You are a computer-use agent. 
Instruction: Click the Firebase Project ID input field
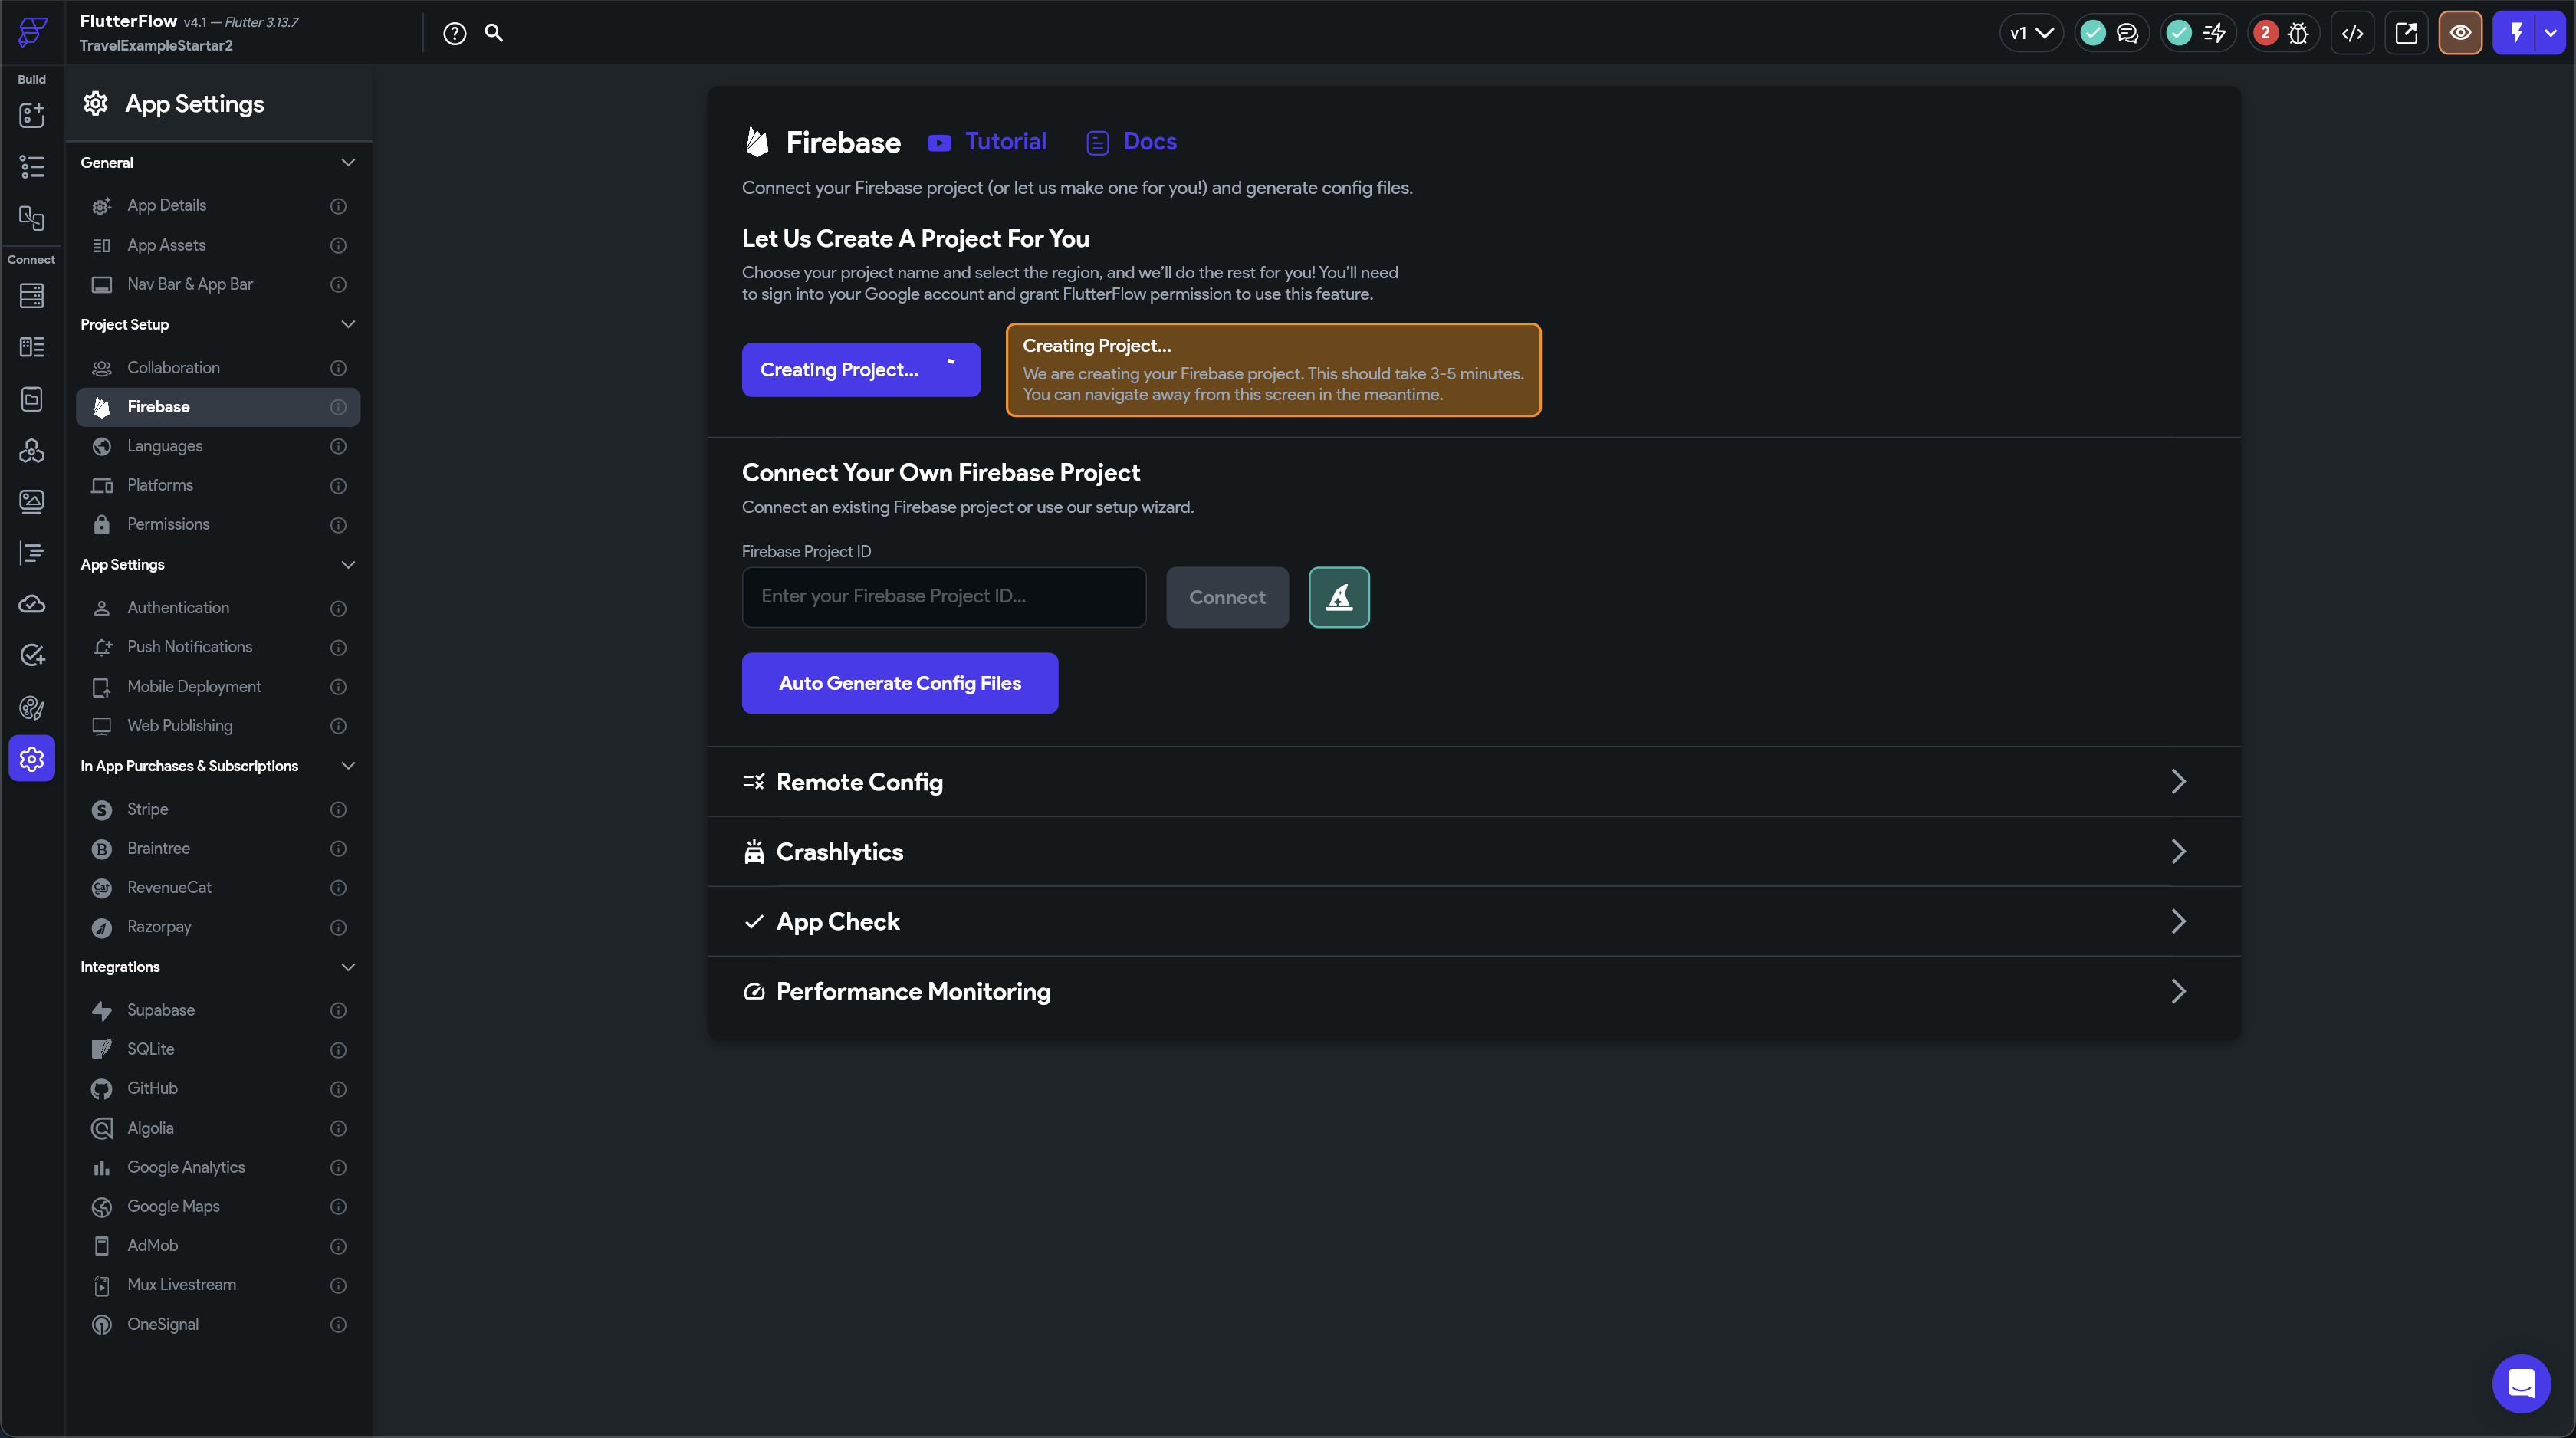pos(943,597)
